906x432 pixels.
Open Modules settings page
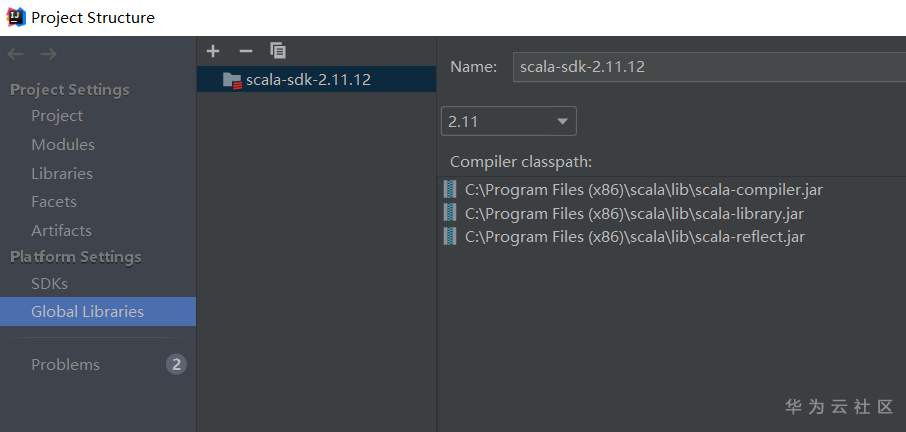pyautogui.click(x=63, y=145)
